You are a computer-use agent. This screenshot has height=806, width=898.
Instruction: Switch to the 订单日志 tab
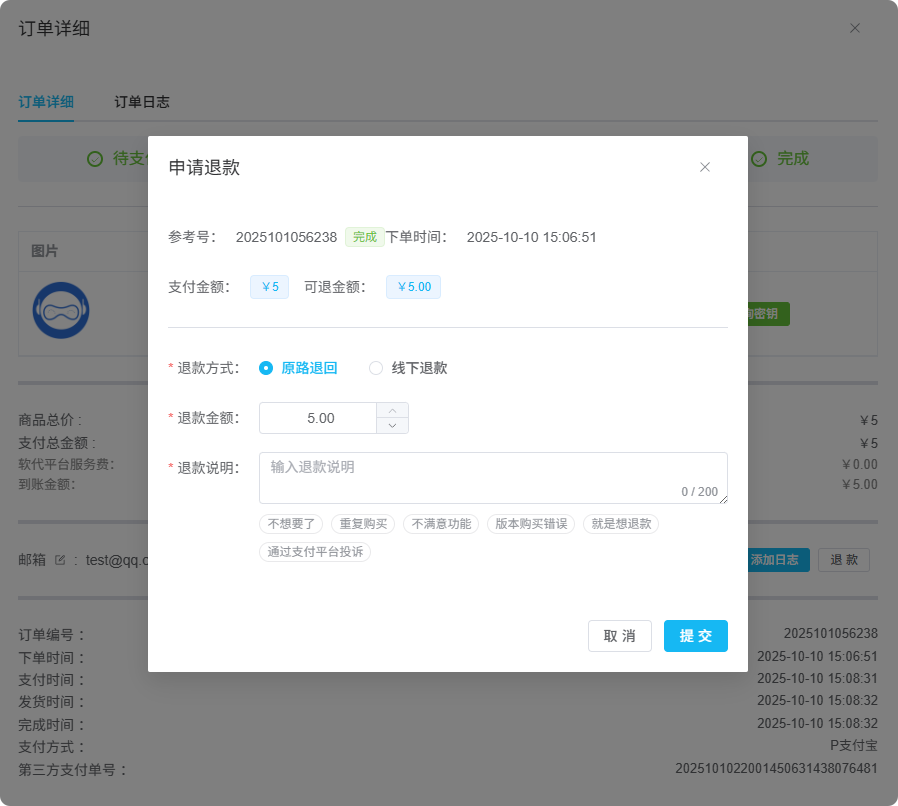point(142,102)
